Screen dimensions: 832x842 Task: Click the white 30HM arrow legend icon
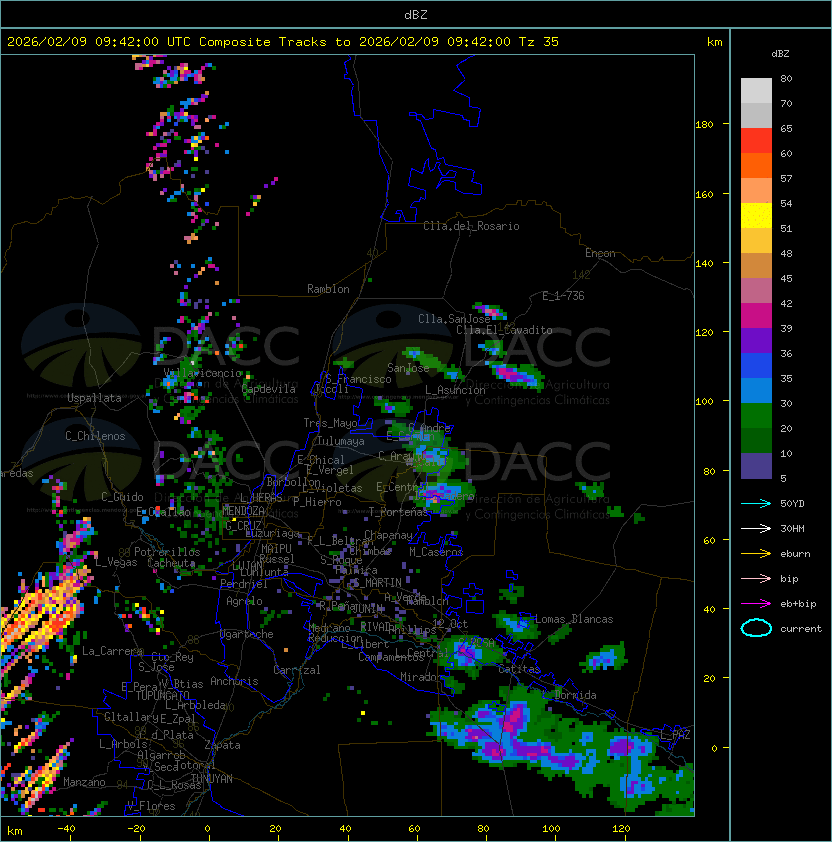tap(756, 528)
